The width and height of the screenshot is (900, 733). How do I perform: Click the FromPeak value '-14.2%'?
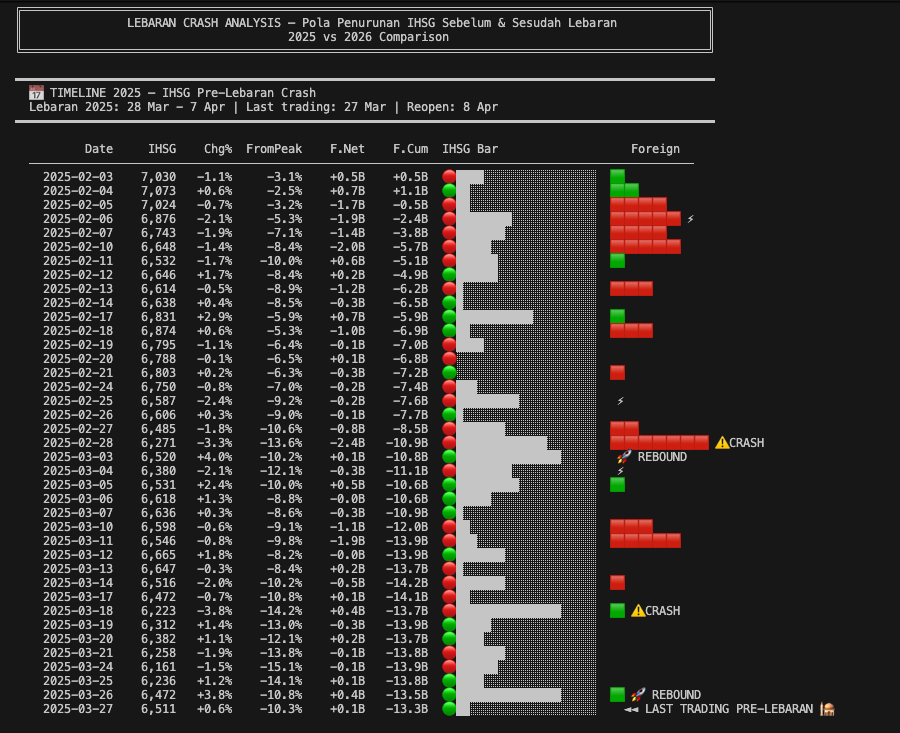click(281, 611)
